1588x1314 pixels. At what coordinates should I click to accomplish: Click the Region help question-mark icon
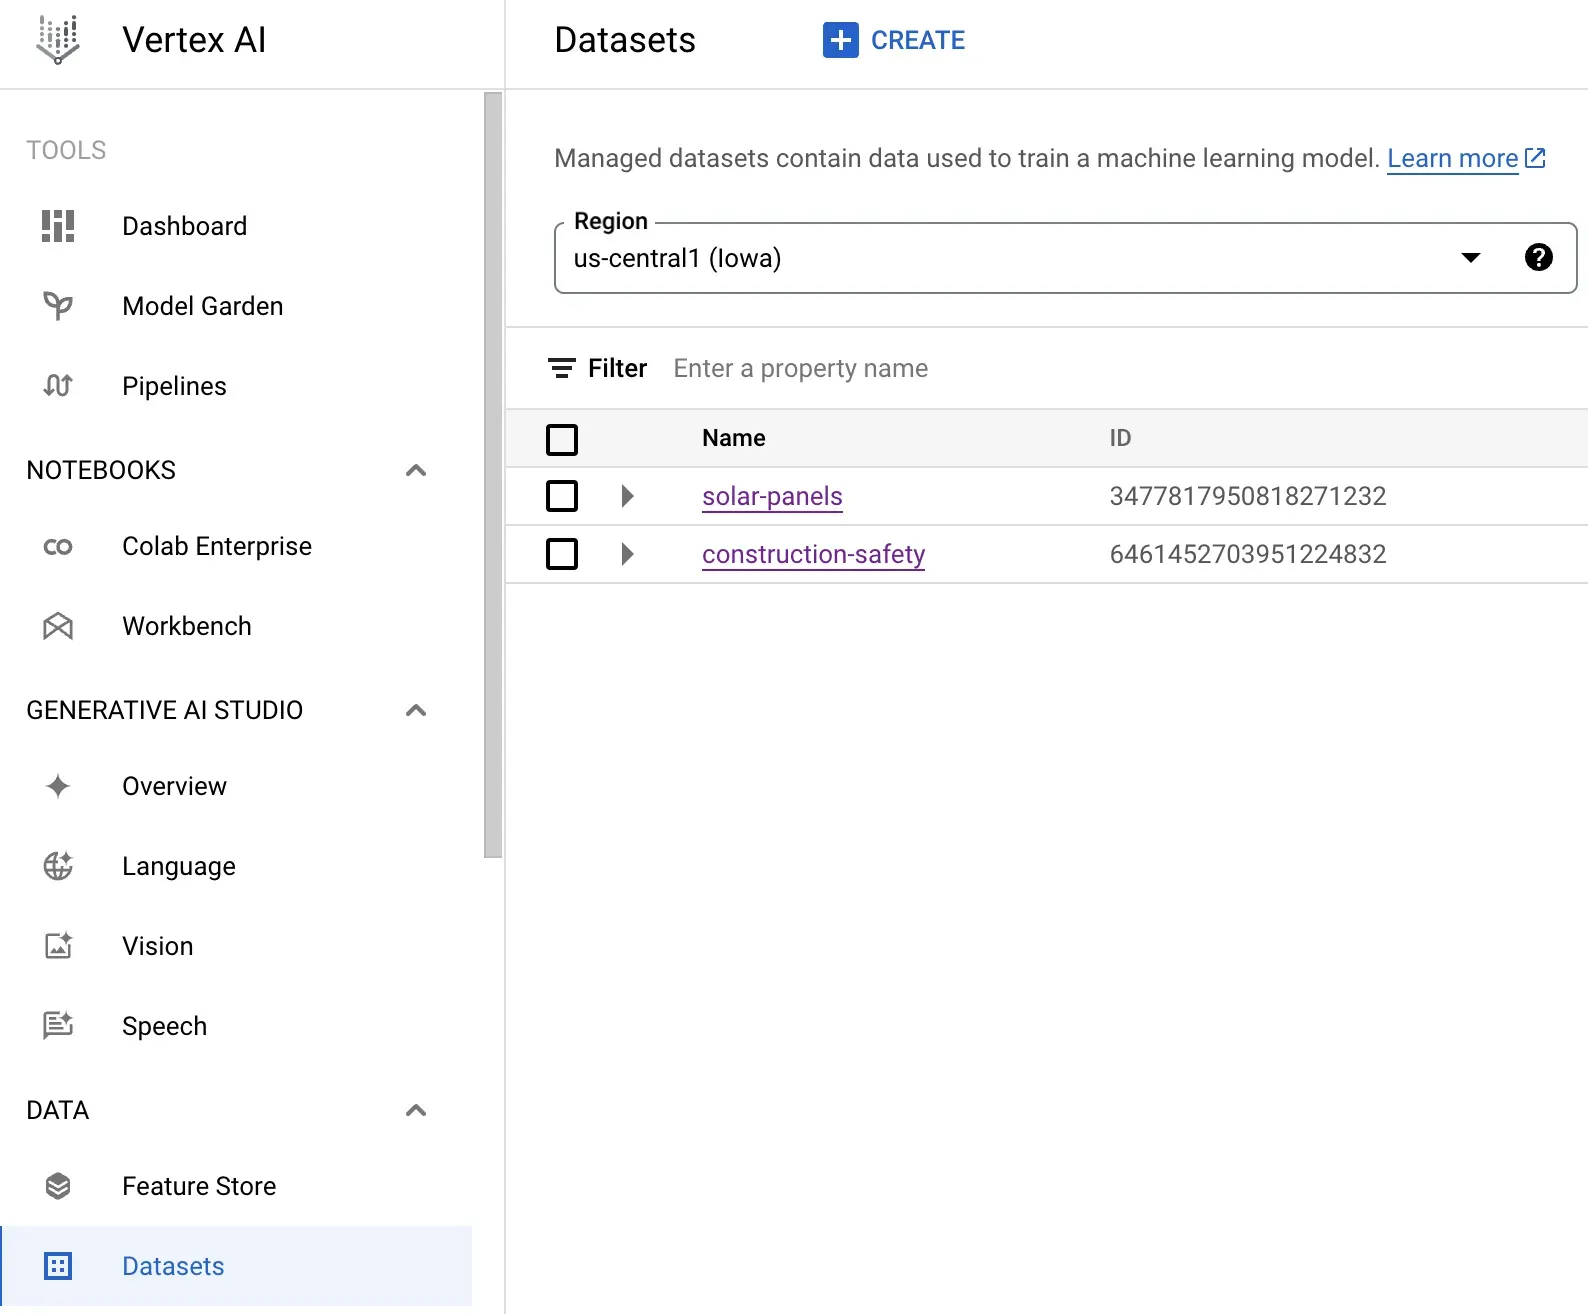1538,258
